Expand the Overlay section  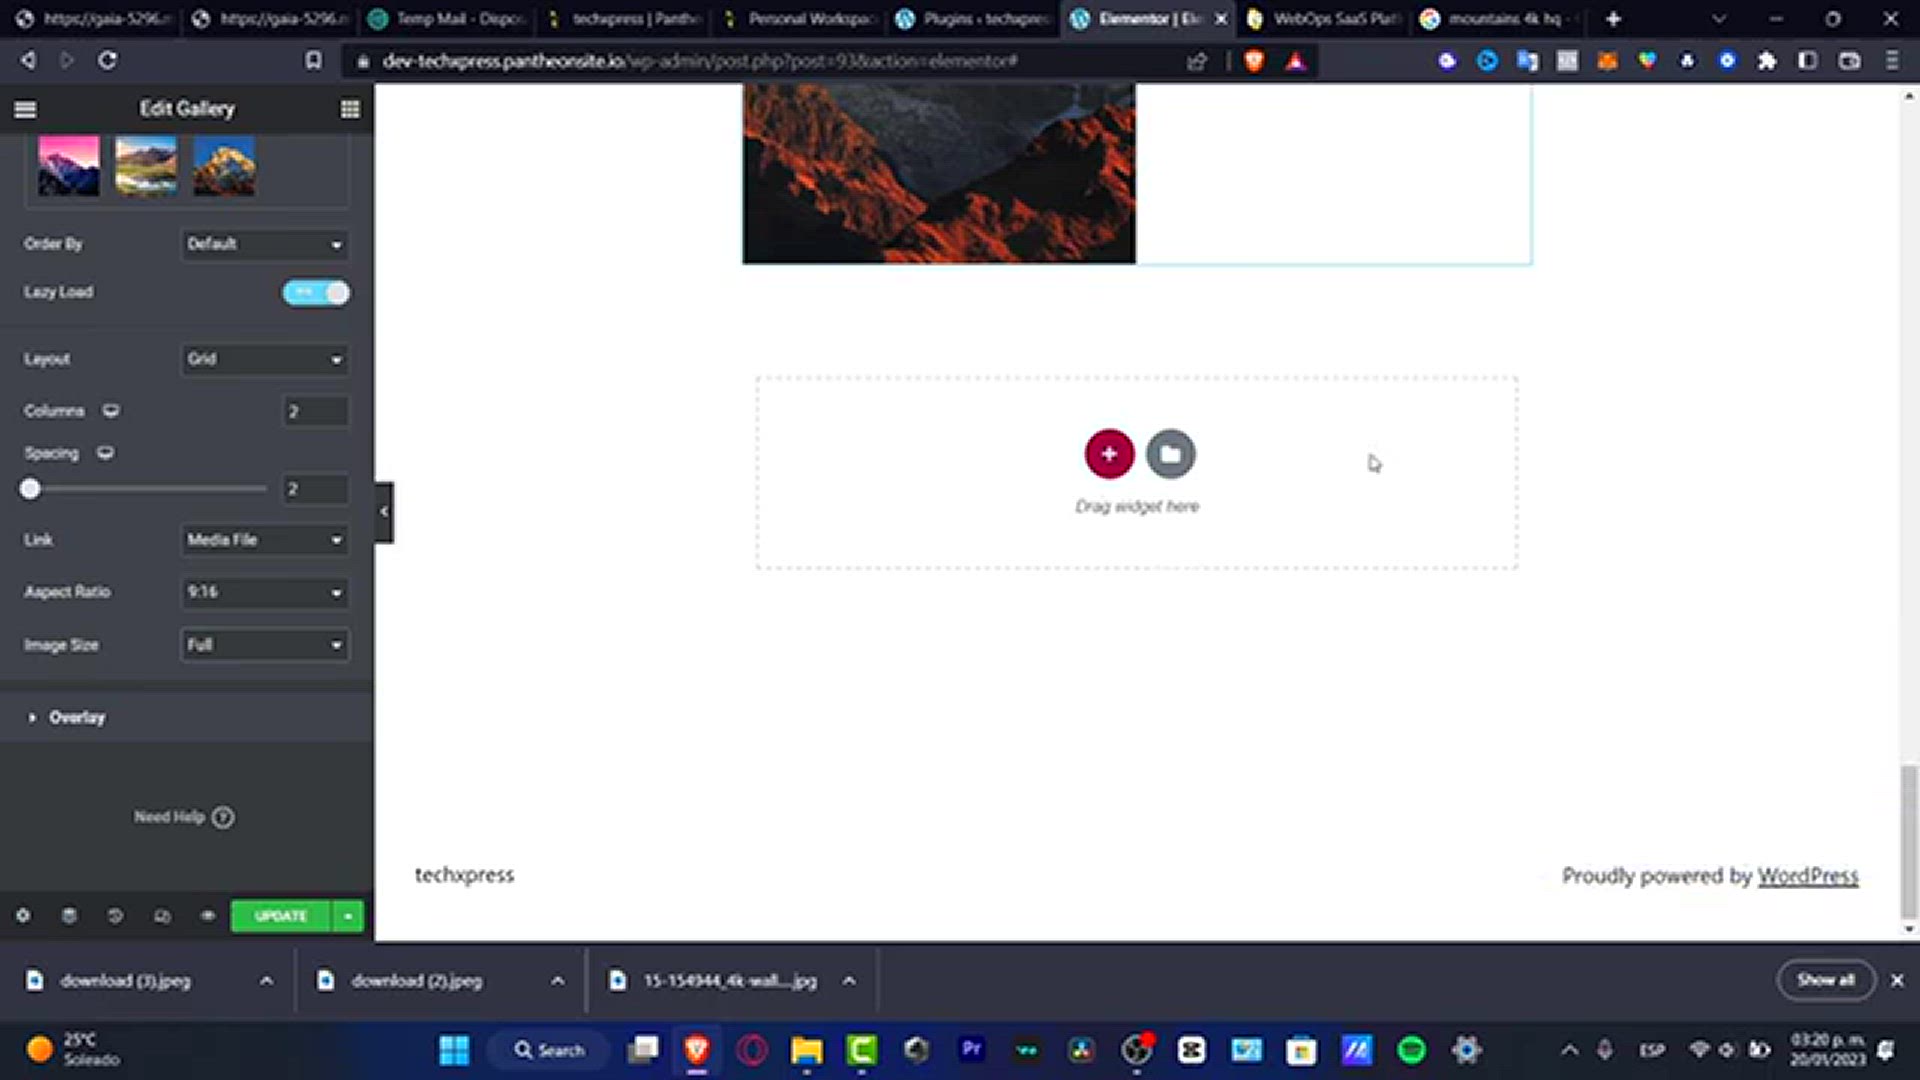[76, 717]
